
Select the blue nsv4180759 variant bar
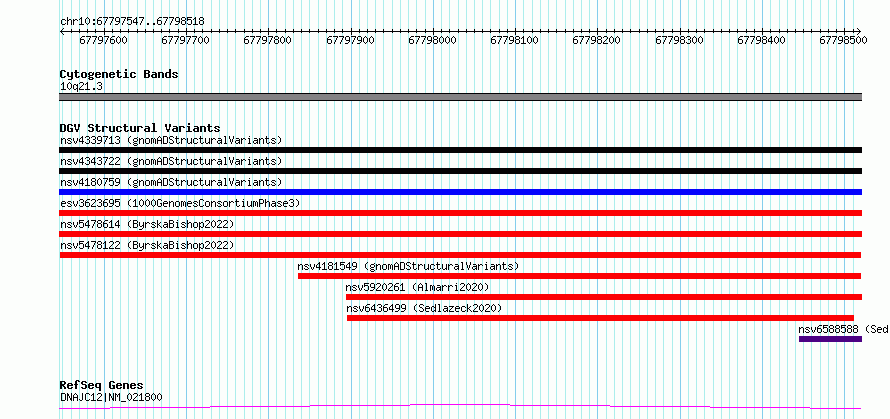pyautogui.click(x=460, y=192)
